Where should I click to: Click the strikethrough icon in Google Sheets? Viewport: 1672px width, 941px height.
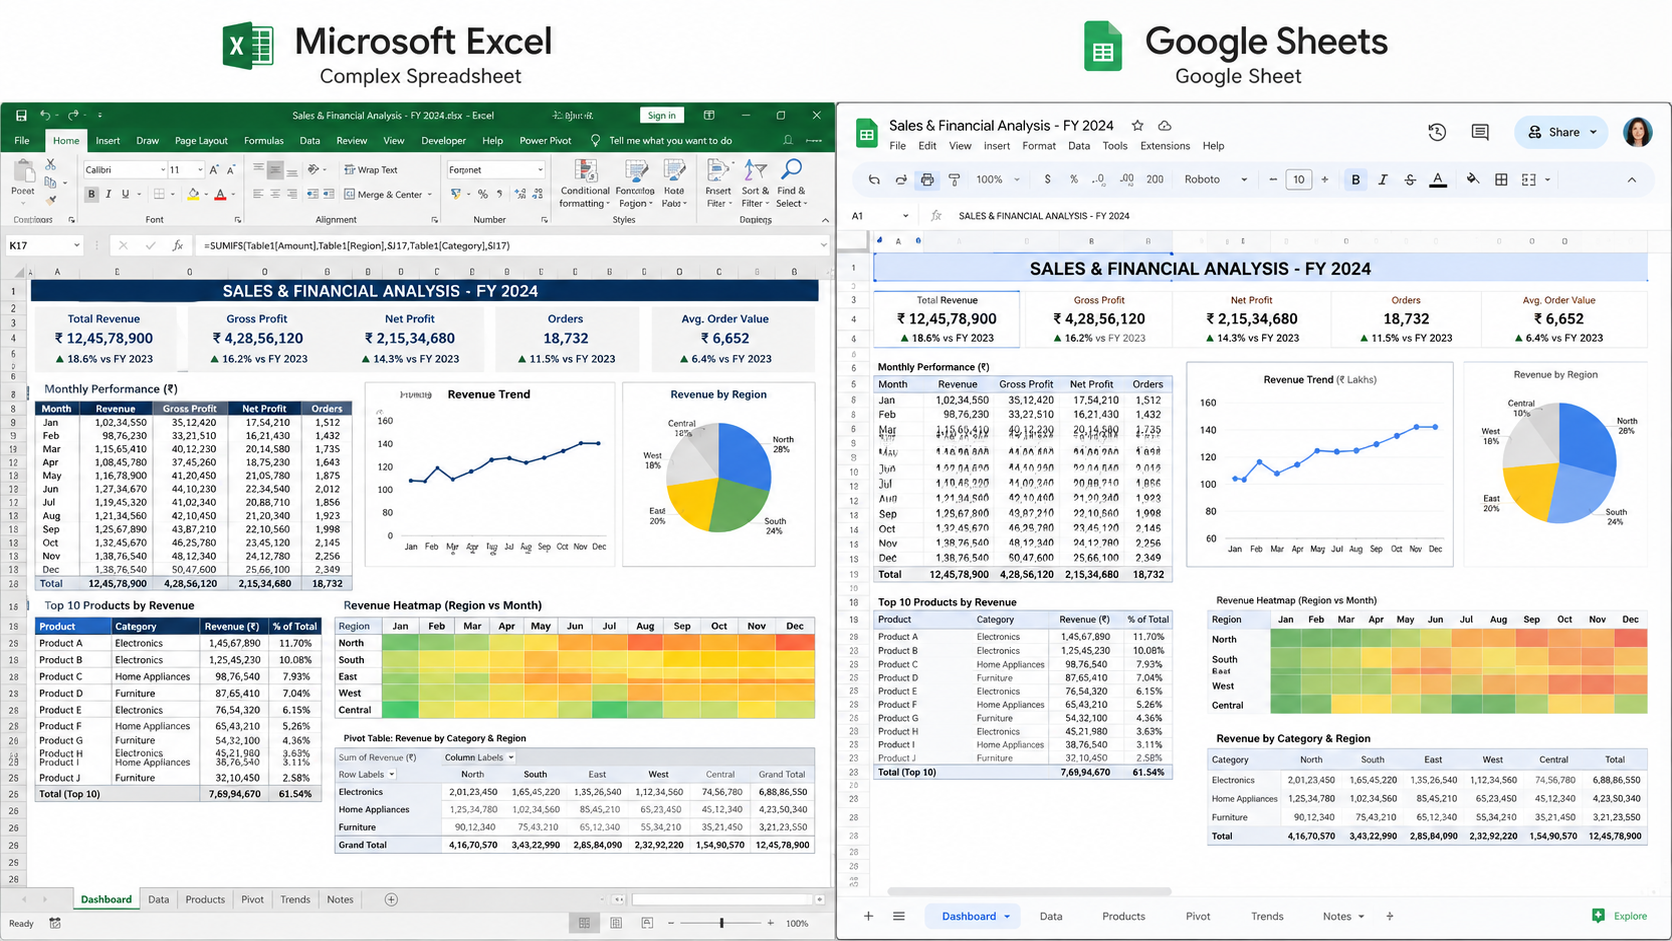tap(1410, 180)
